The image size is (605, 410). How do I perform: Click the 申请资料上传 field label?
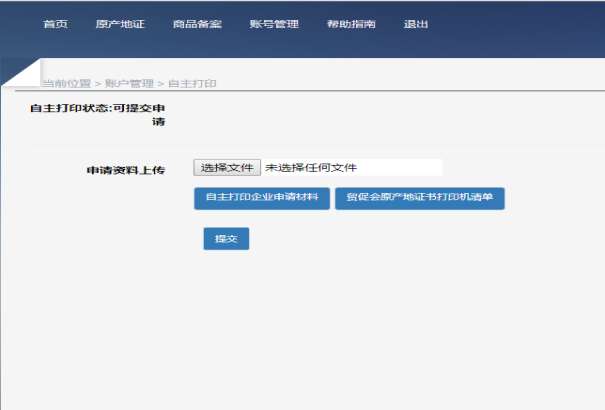tap(125, 170)
